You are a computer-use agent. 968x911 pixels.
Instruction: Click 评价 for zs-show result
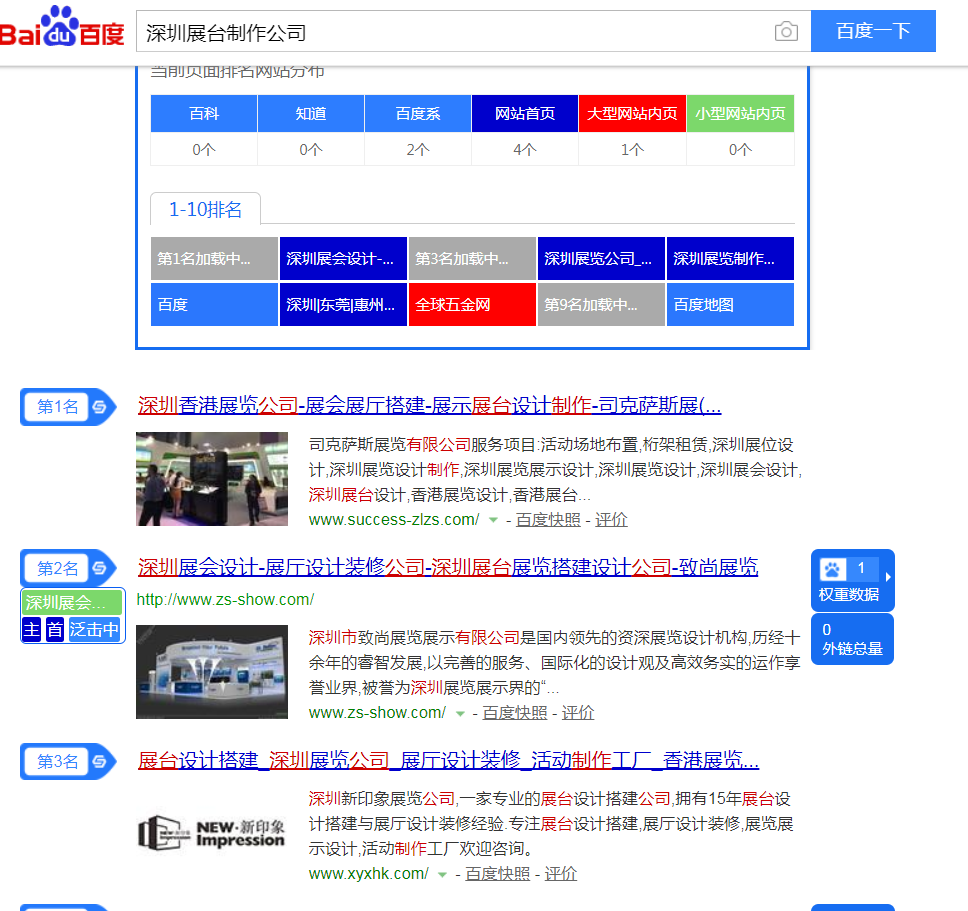pyautogui.click(x=578, y=713)
